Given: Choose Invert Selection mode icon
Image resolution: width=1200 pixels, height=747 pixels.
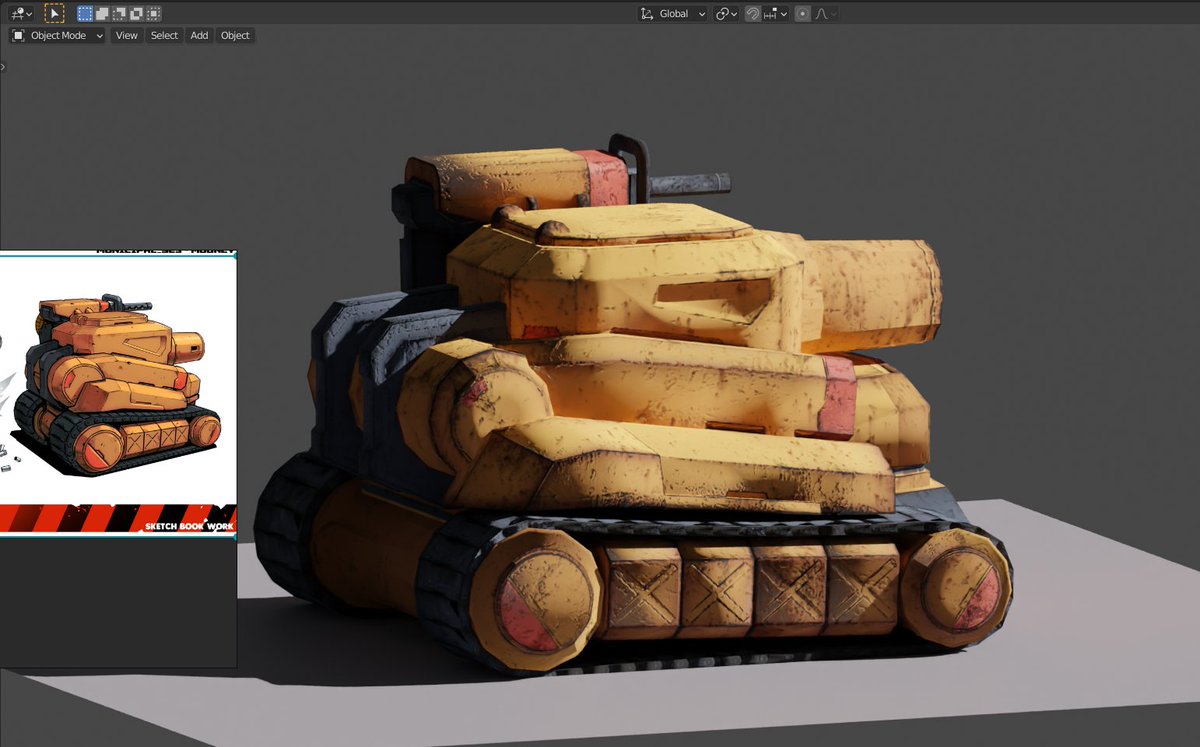Looking at the screenshot, I should 136,14.
